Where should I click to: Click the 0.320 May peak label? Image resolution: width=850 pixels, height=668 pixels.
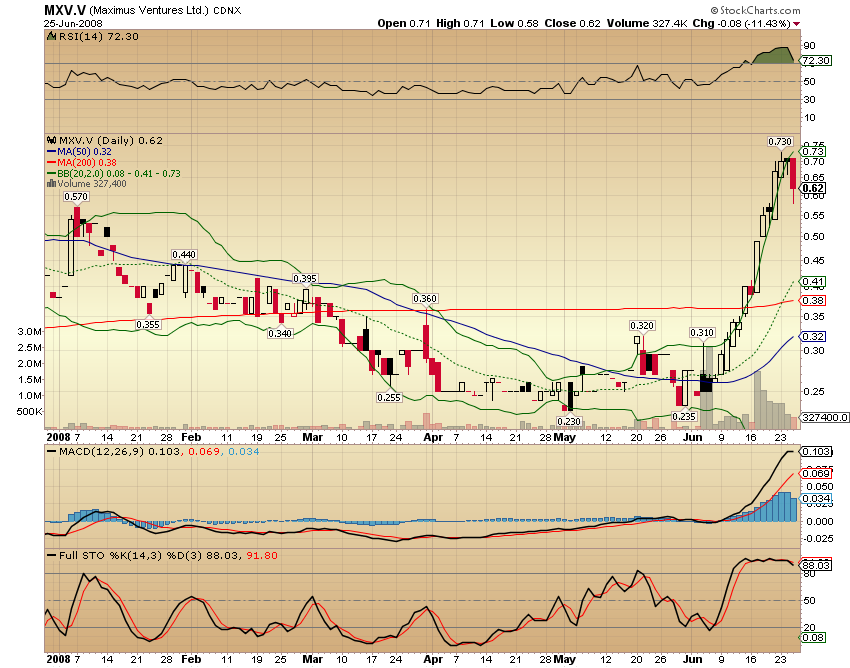642,325
